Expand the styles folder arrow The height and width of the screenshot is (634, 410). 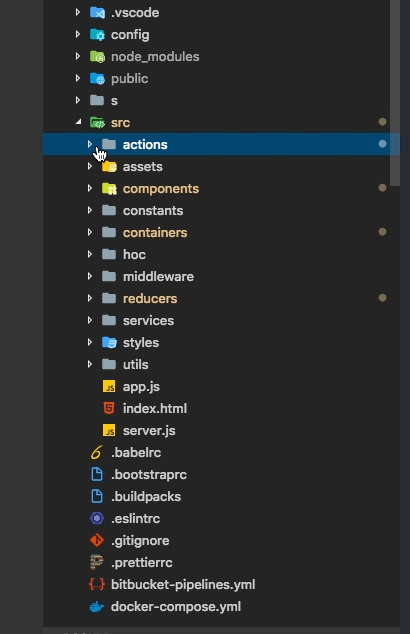click(x=90, y=342)
